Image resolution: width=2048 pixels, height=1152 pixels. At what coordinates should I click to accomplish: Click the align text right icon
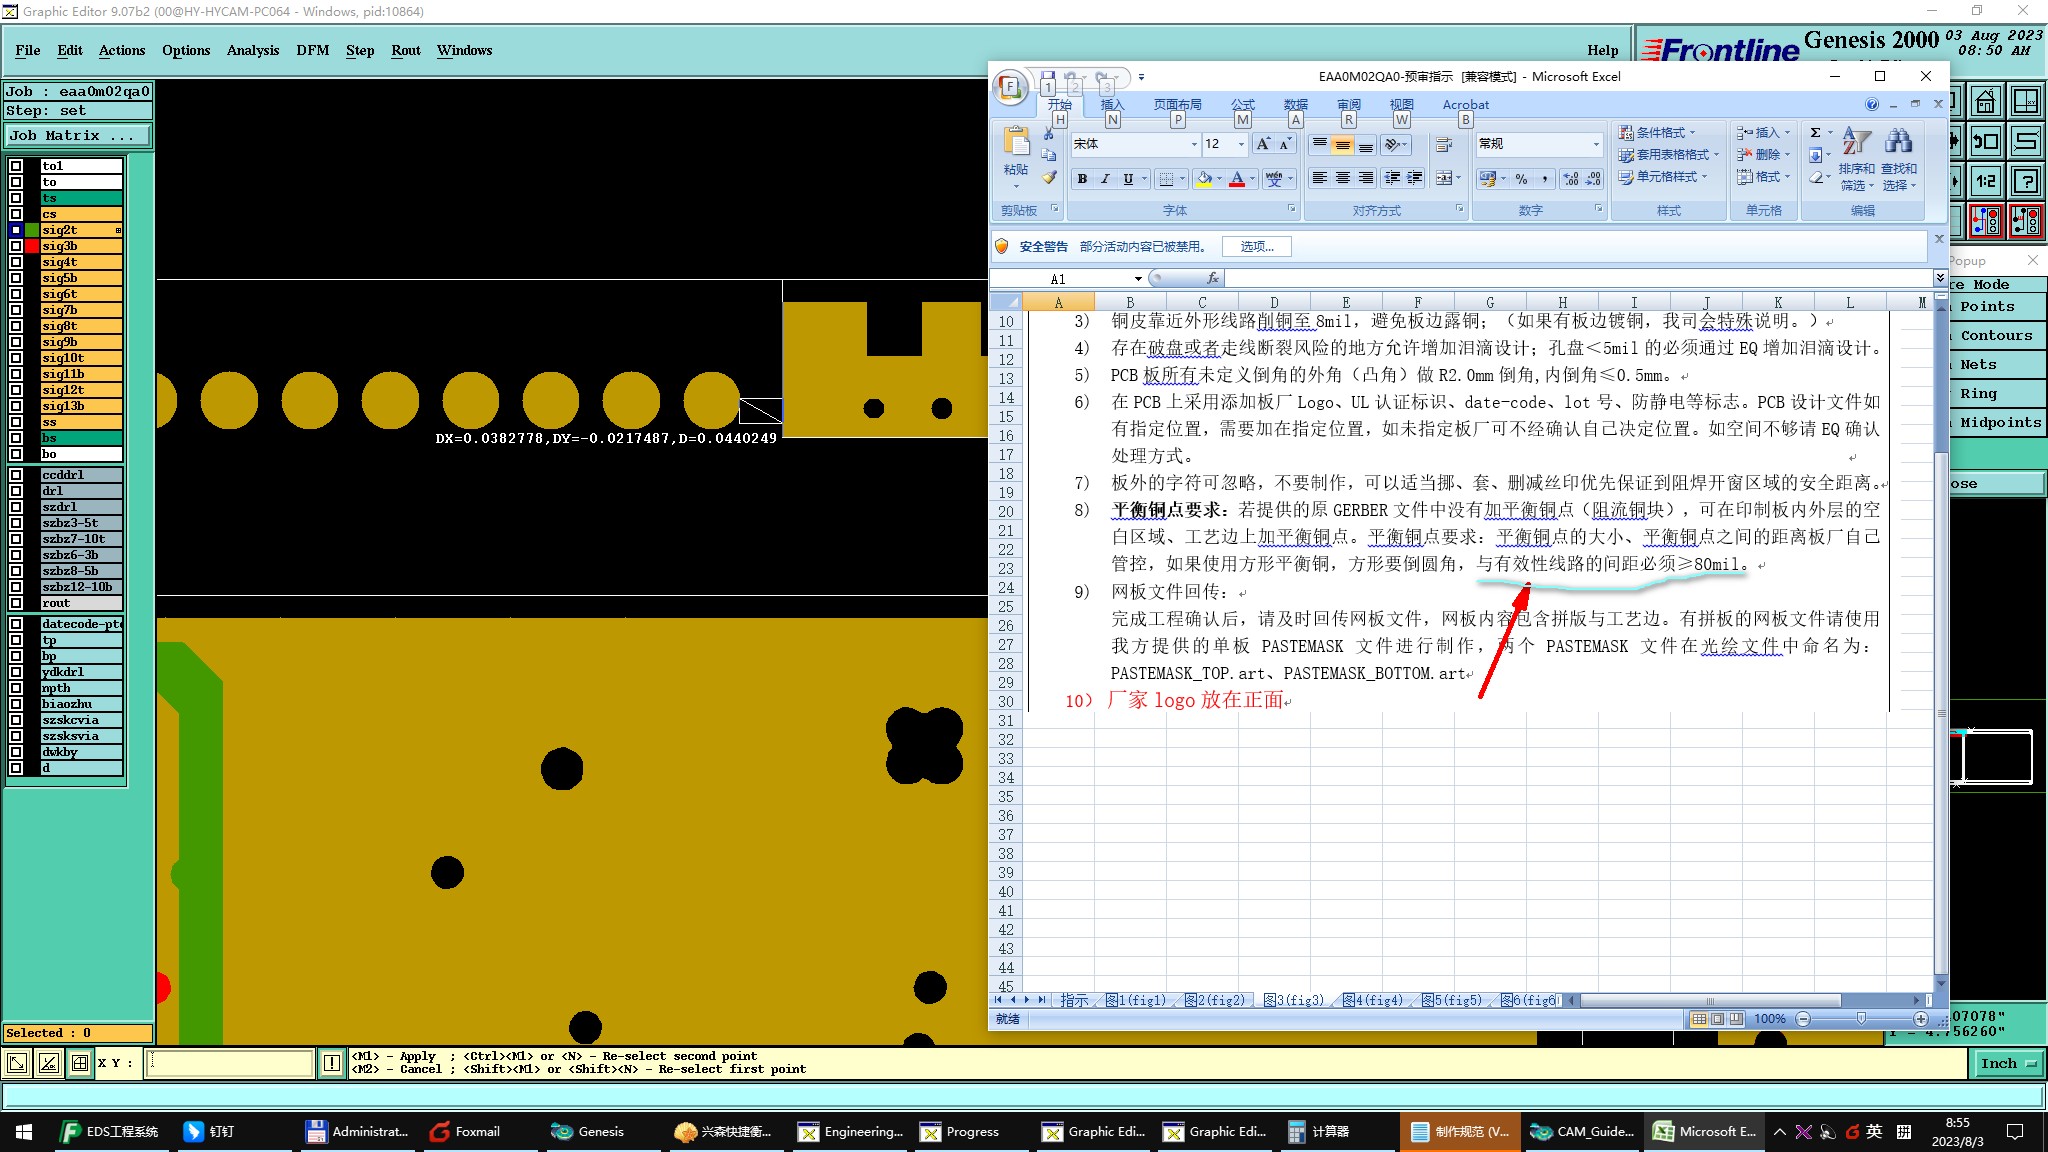(1365, 178)
